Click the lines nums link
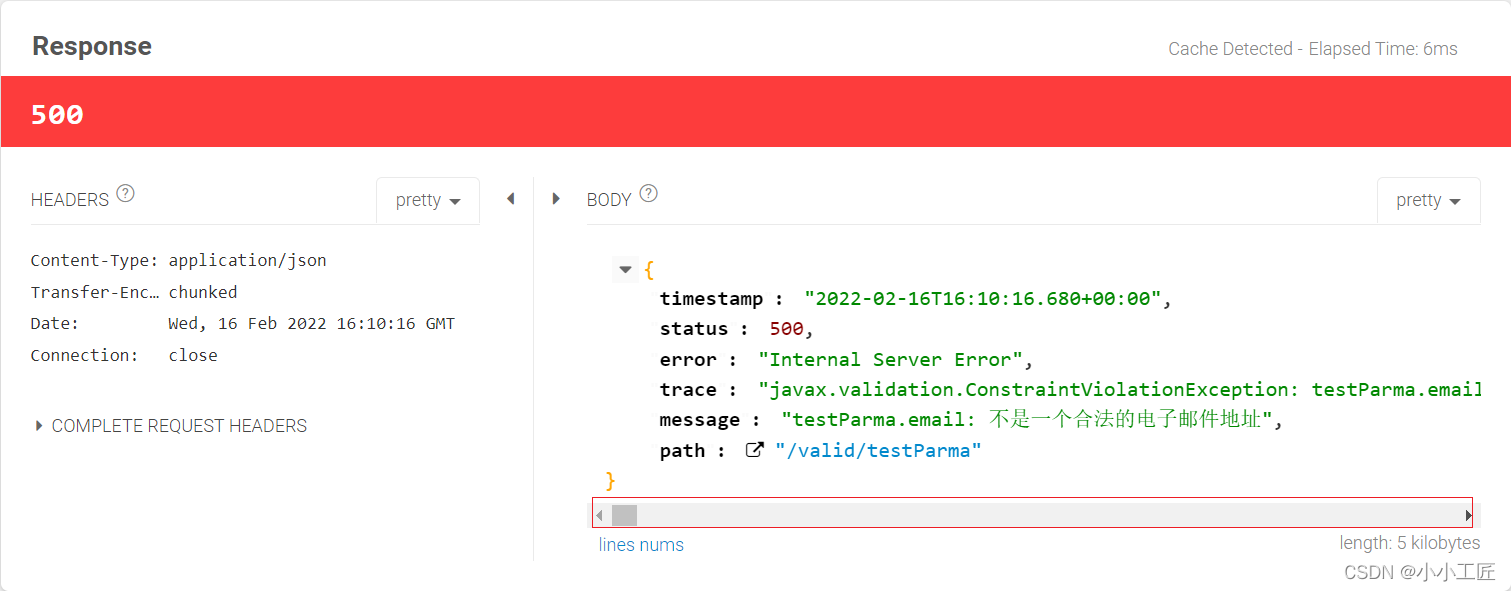Viewport: 1511px width, 591px height. [x=641, y=544]
